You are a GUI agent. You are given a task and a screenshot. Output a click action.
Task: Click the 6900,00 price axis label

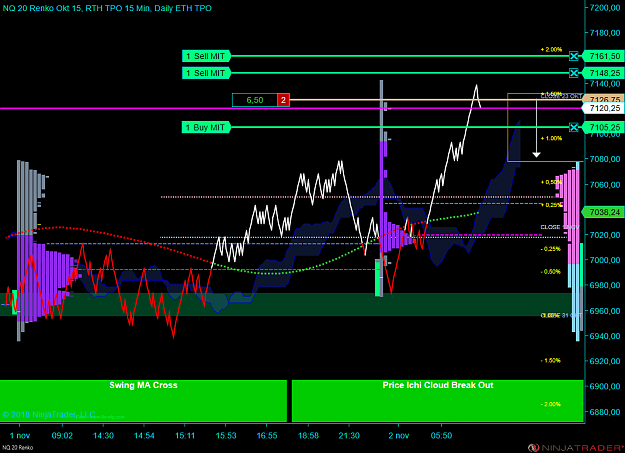point(605,386)
